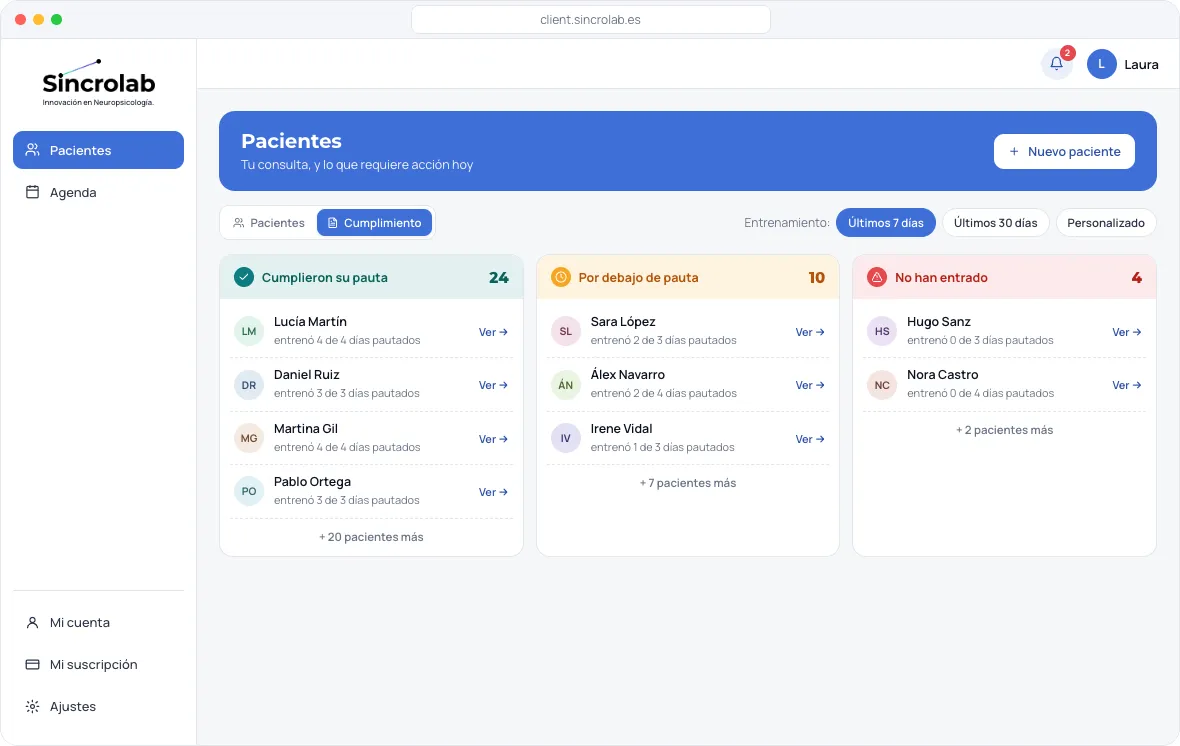The width and height of the screenshot is (1180, 746).
Task: Select the MG avatar for Martina Gil
Action: 249,438
